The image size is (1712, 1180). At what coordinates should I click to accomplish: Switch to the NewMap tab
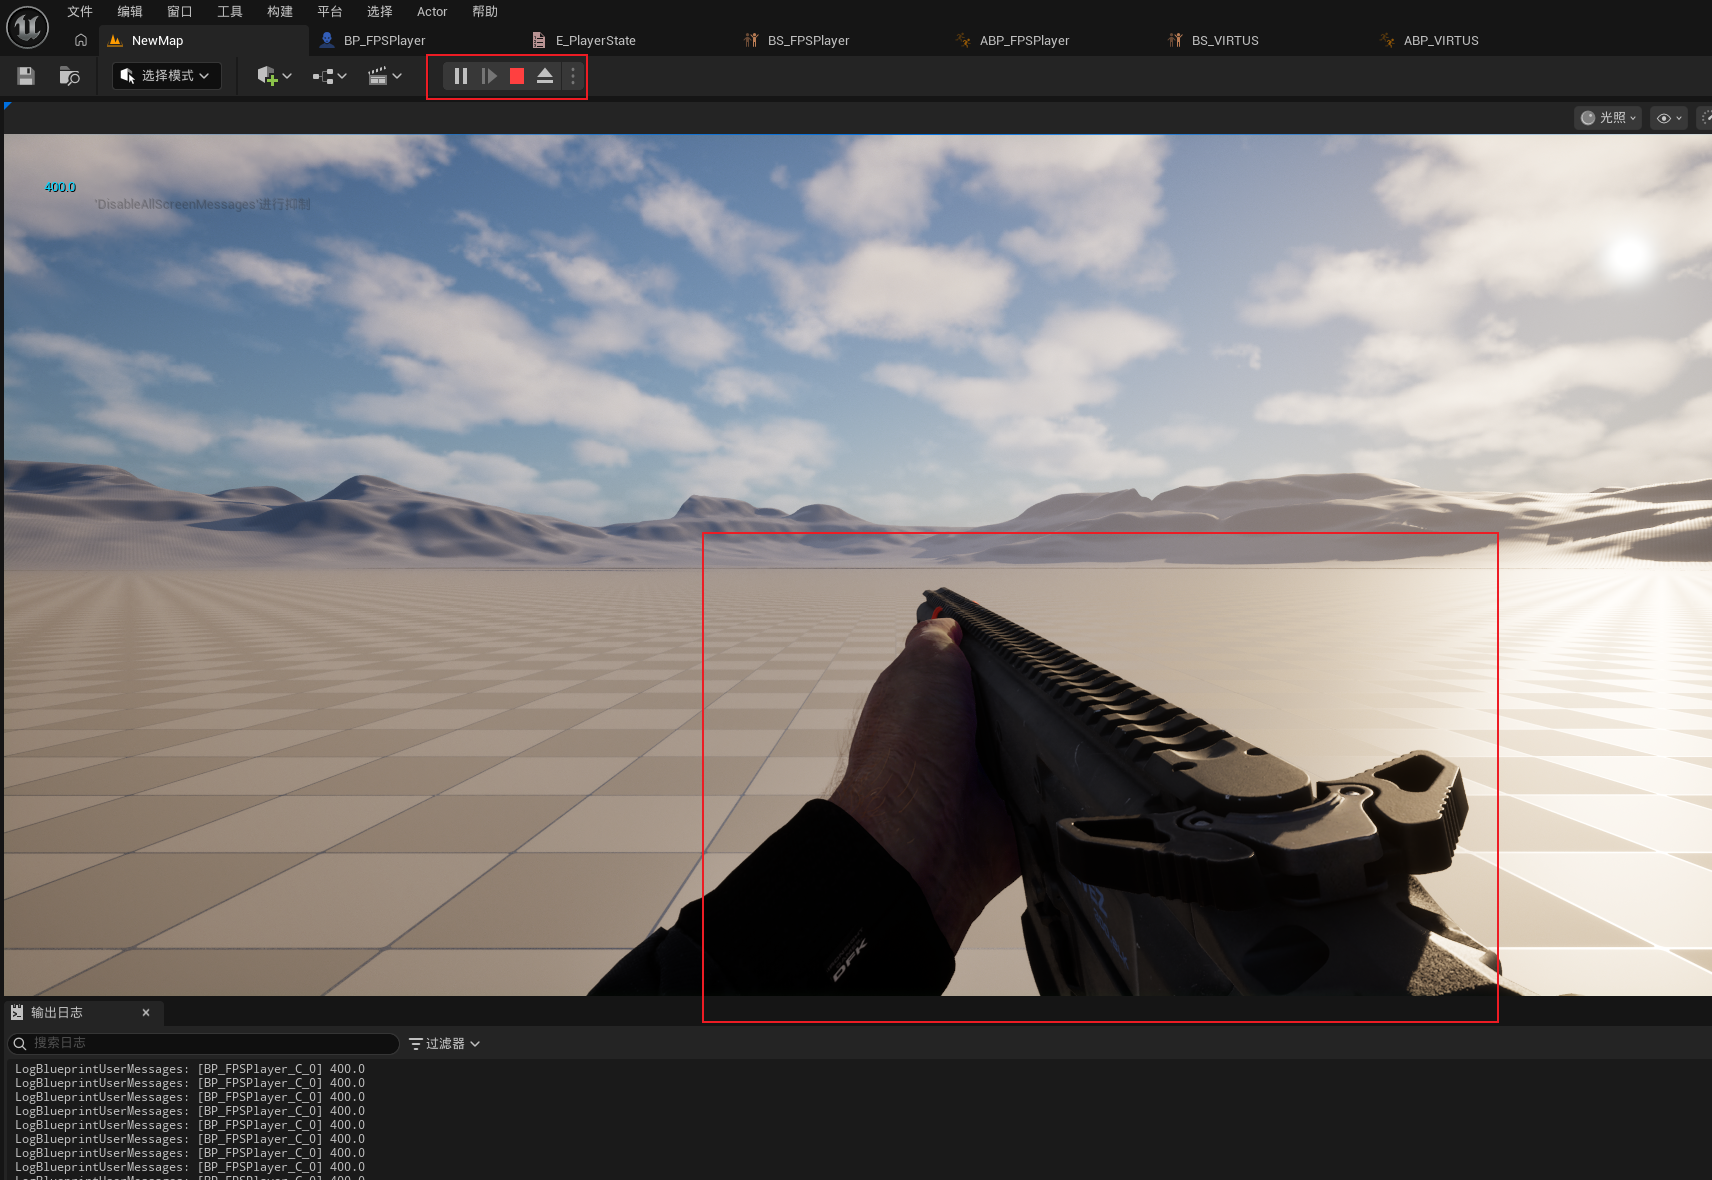pyautogui.click(x=204, y=41)
